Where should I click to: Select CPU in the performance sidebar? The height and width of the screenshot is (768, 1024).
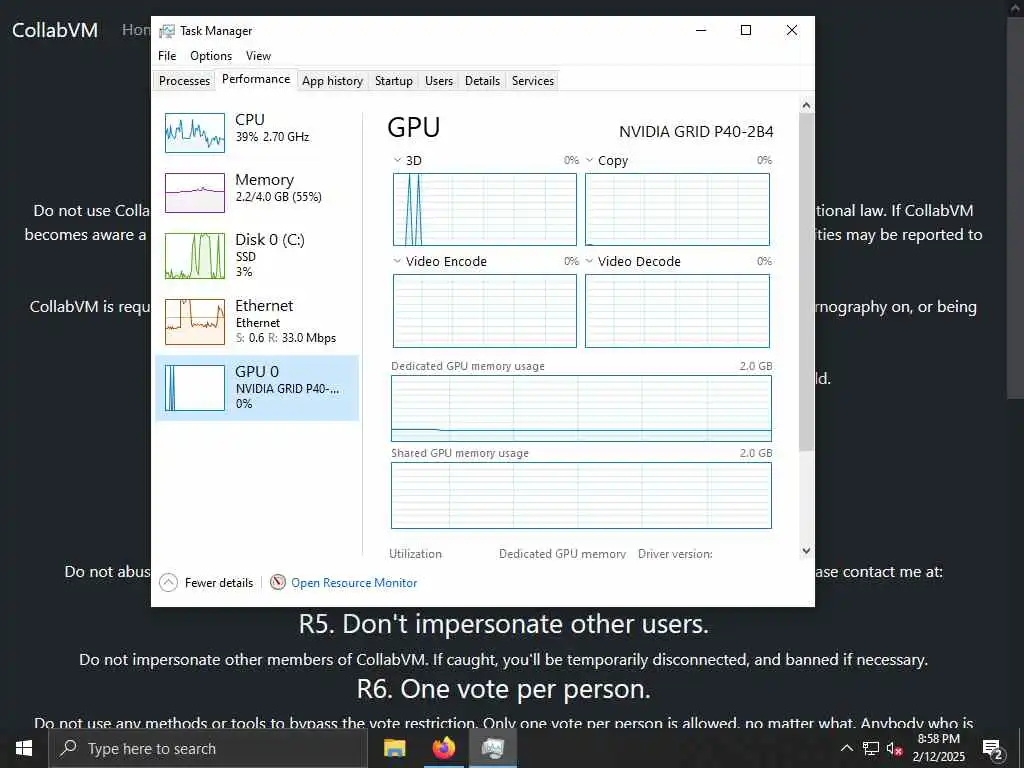point(257,133)
